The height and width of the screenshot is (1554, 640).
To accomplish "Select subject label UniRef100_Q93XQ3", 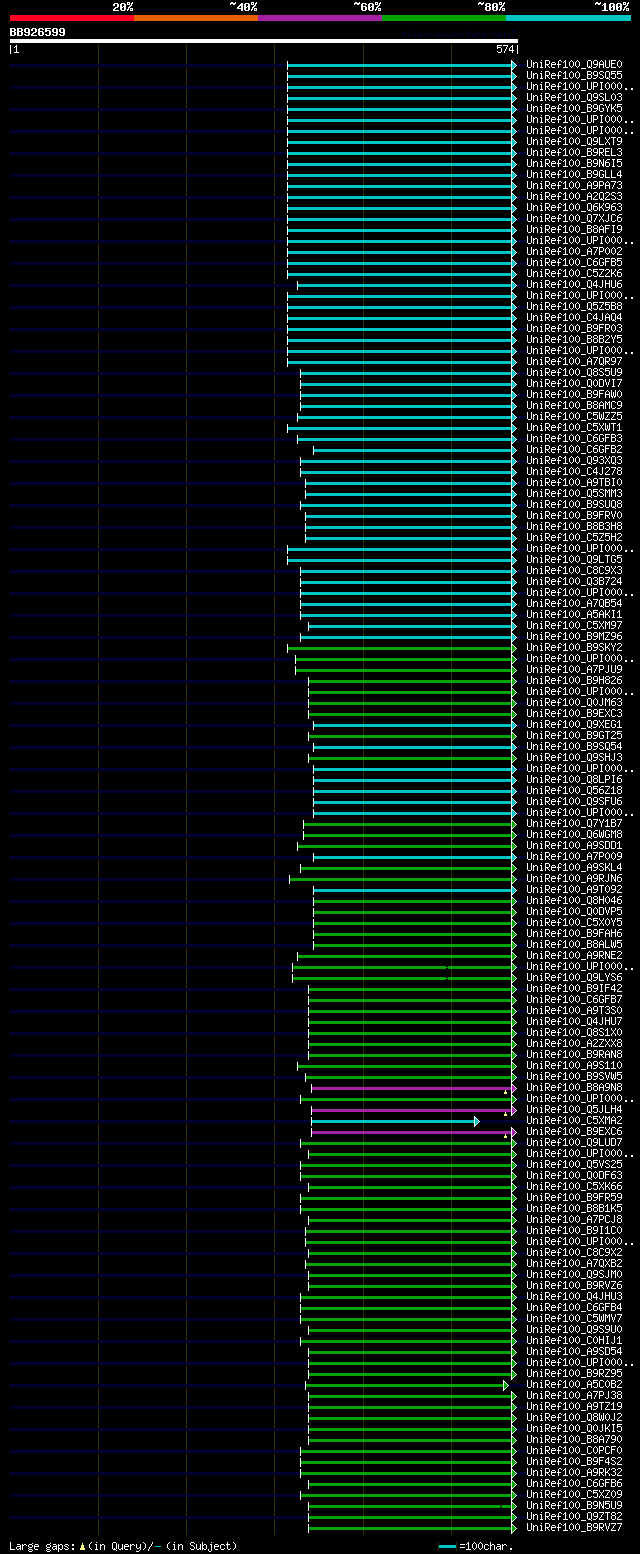I will click(574, 461).
